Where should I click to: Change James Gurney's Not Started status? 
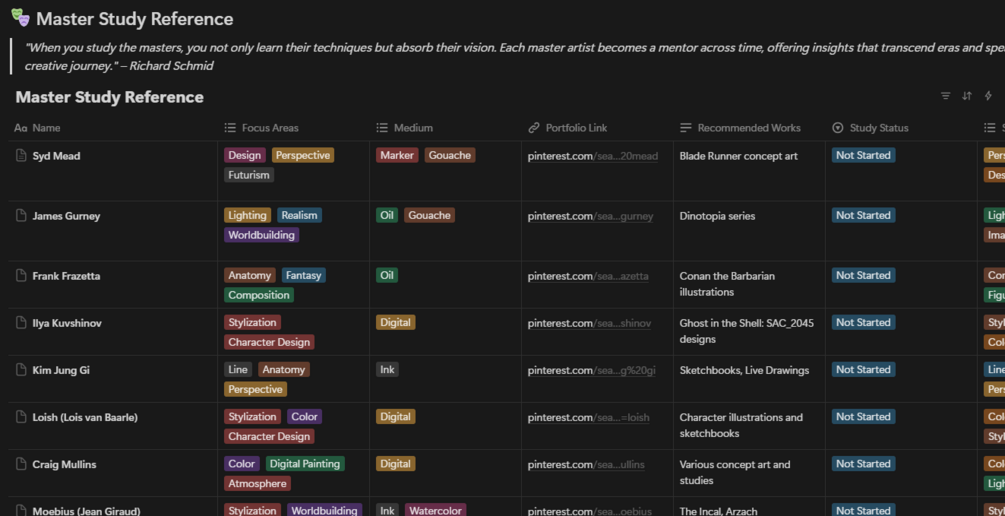point(863,215)
